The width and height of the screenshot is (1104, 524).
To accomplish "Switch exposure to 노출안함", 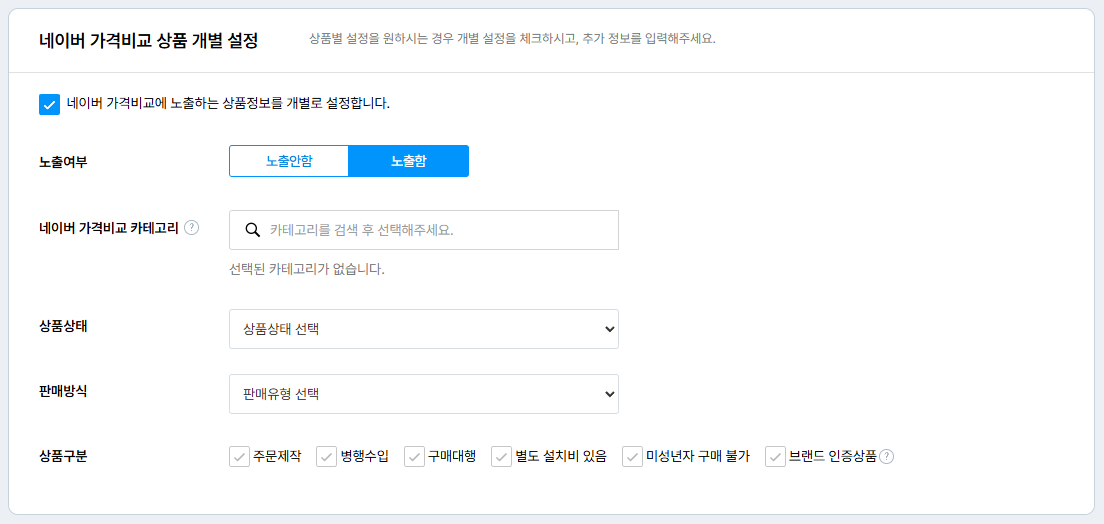I will (289, 161).
